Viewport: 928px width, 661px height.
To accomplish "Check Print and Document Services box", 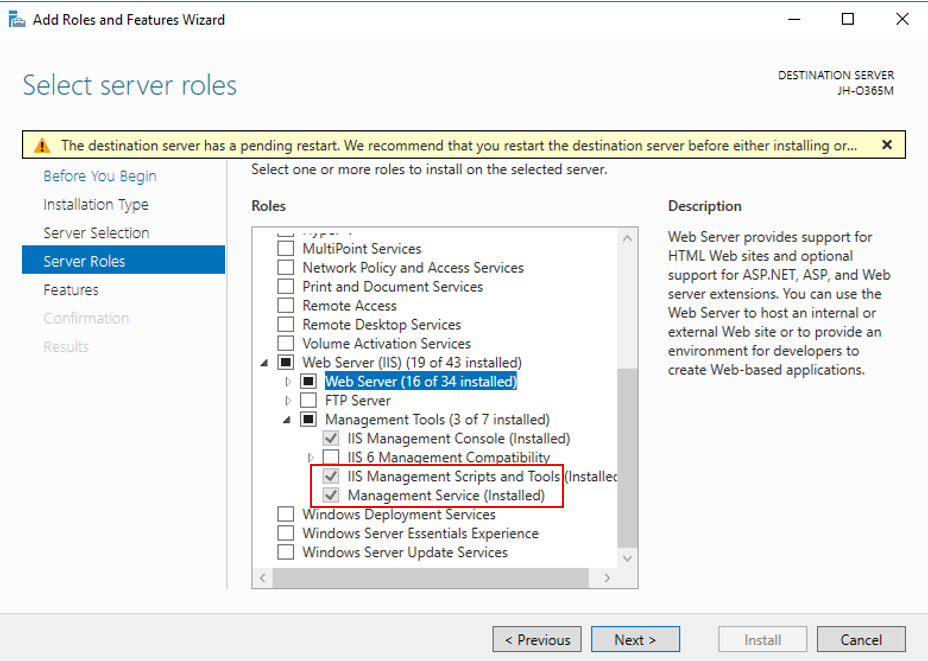I will 286,286.
